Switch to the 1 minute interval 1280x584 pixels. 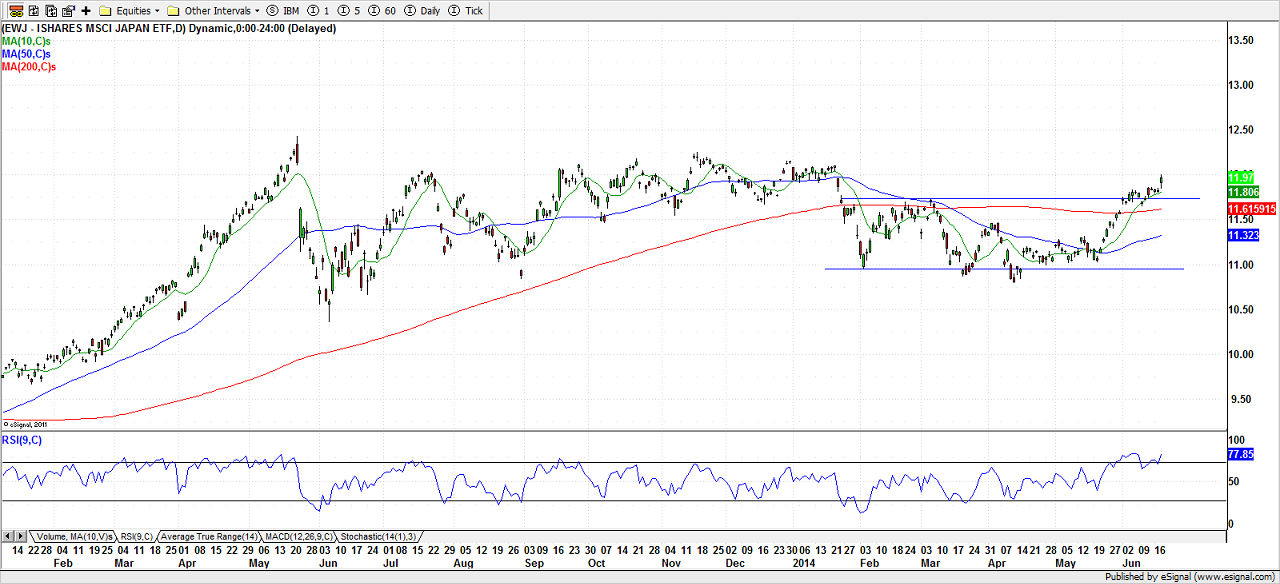click(320, 11)
